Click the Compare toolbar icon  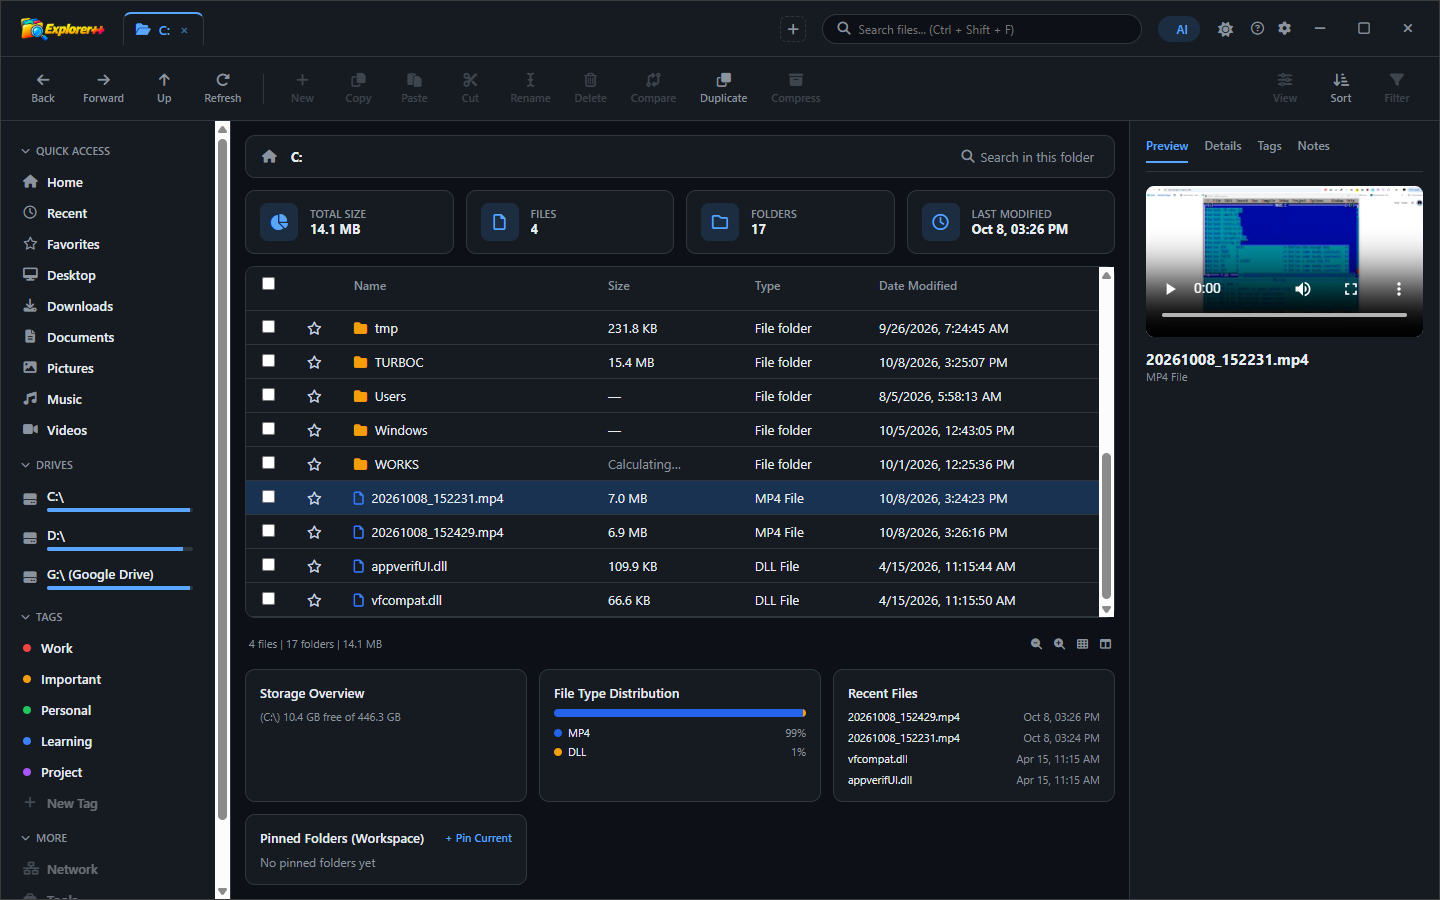[x=653, y=87]
